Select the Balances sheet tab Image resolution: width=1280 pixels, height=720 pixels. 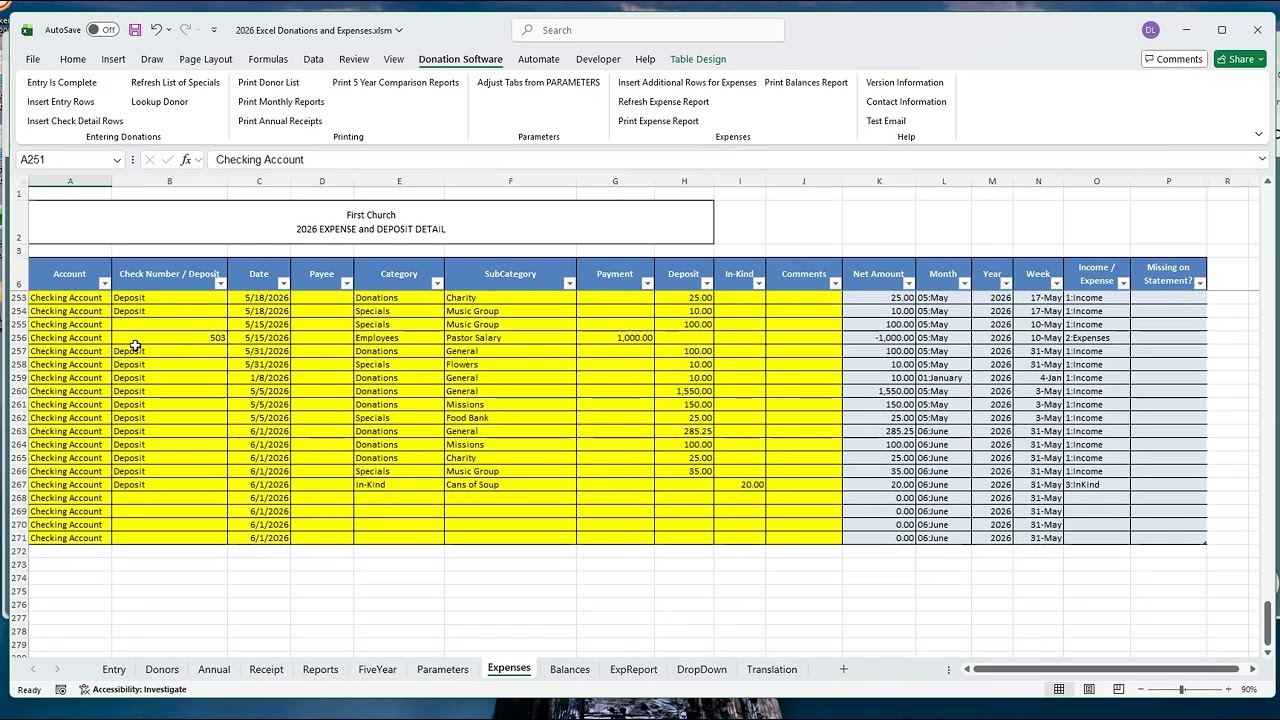pyautogui.click(x=570, y=669)
